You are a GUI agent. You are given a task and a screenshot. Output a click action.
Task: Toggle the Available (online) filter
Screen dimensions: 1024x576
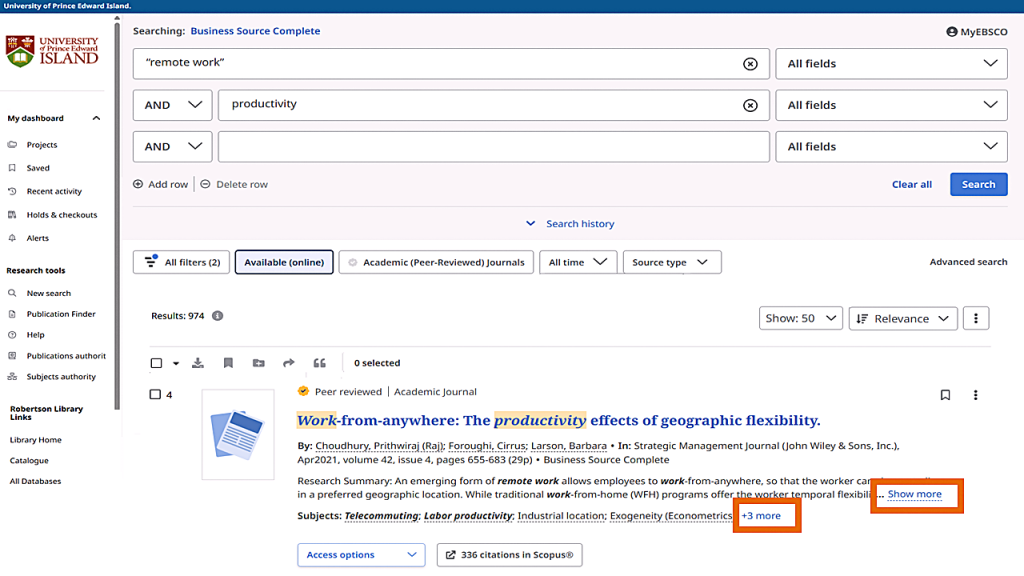point(284,262)
